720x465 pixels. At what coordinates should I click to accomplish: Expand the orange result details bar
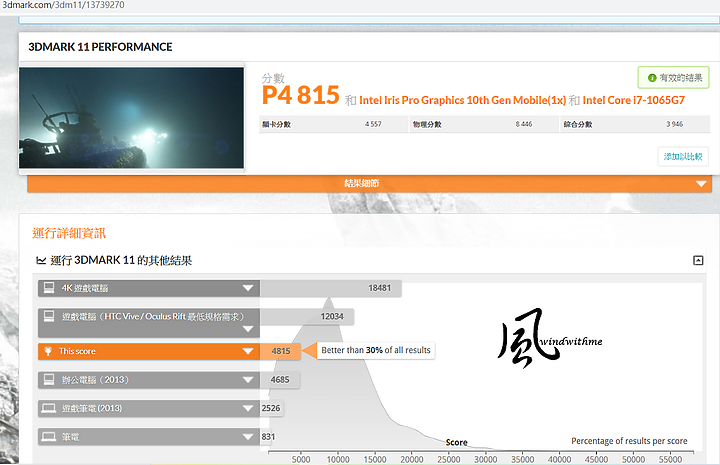click(x=369, y=184)
